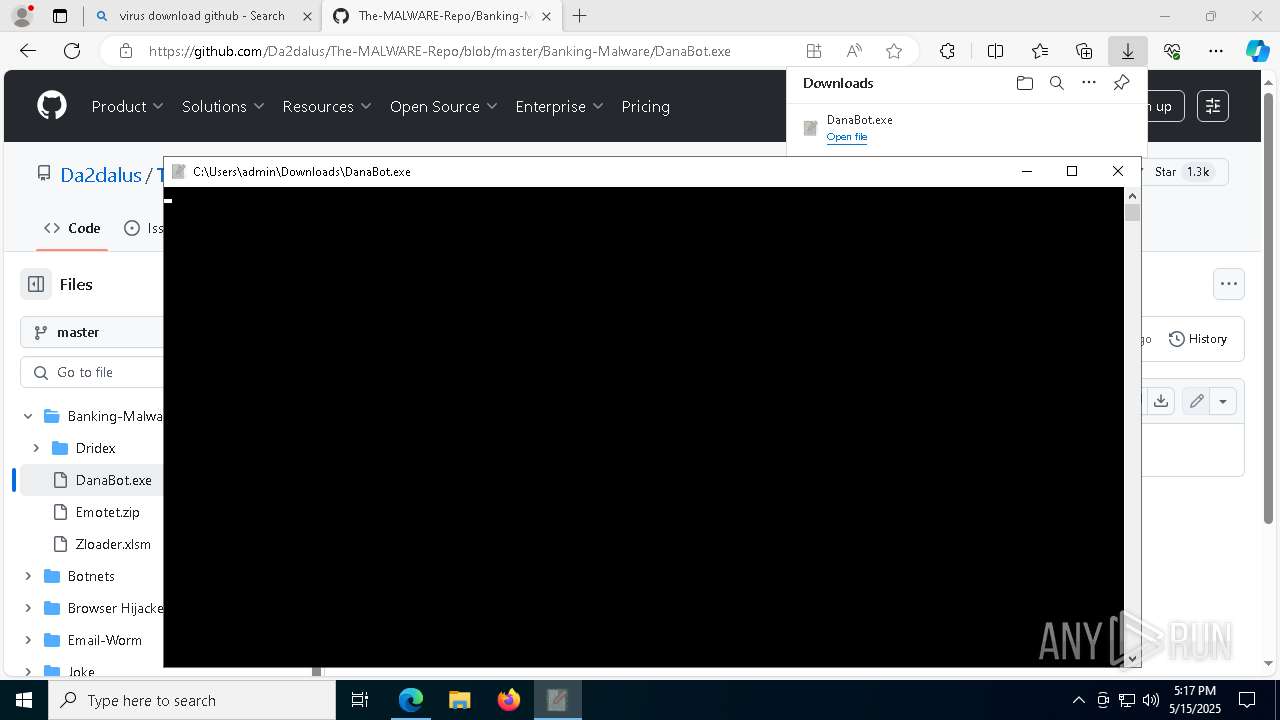Expand Enterprise dropdown menu
This screenshot has width=1280, height=720.
(560, 106)
